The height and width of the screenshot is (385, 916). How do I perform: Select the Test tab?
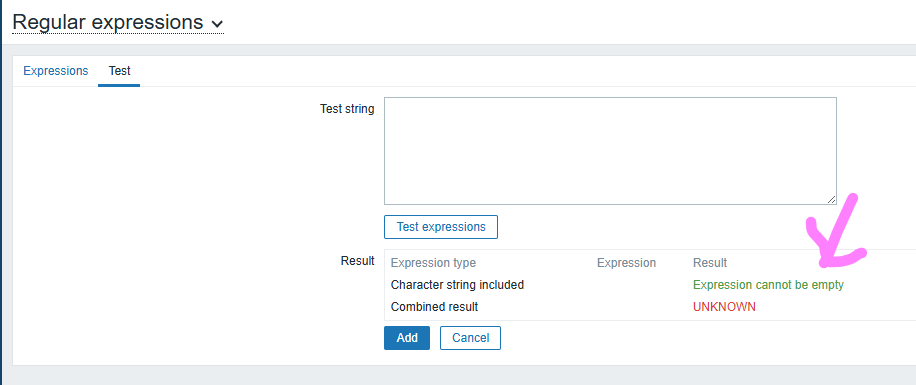point(119,71)
